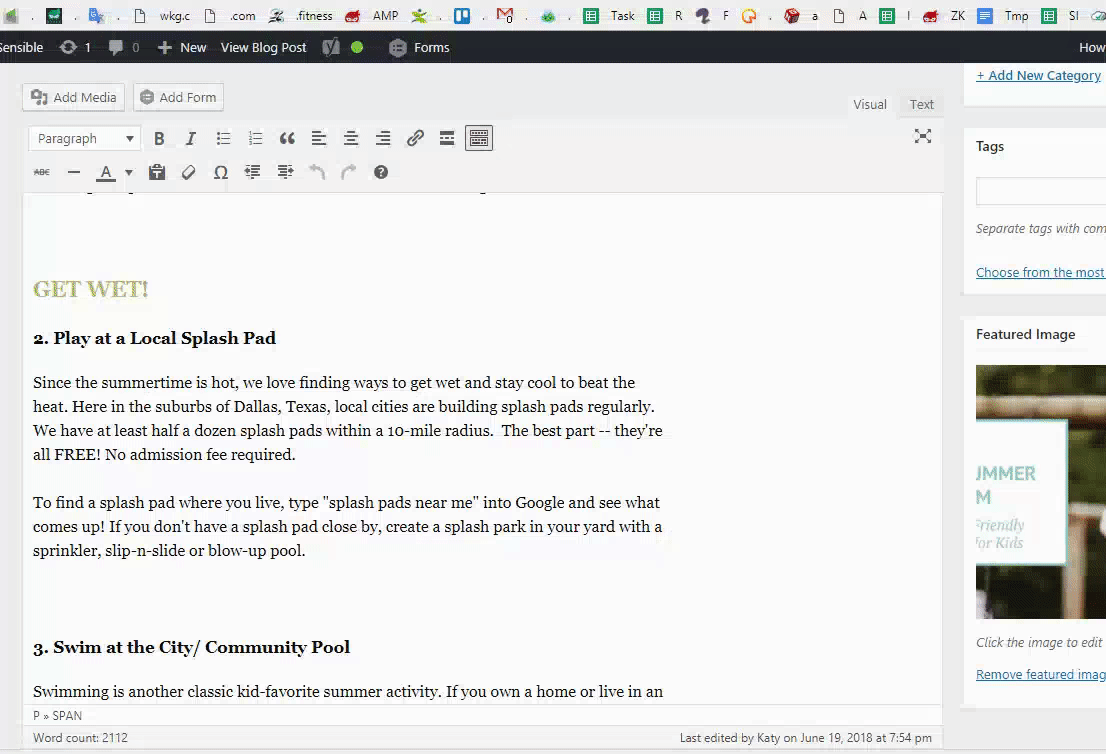Open keyboard shortcuts help
Screen dimensions: 1106x754
point(381,172)
